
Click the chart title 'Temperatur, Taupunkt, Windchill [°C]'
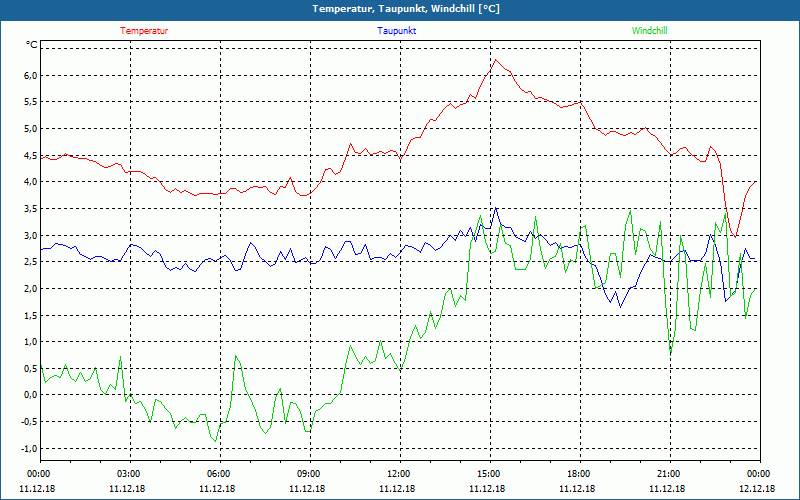point(406,9)
